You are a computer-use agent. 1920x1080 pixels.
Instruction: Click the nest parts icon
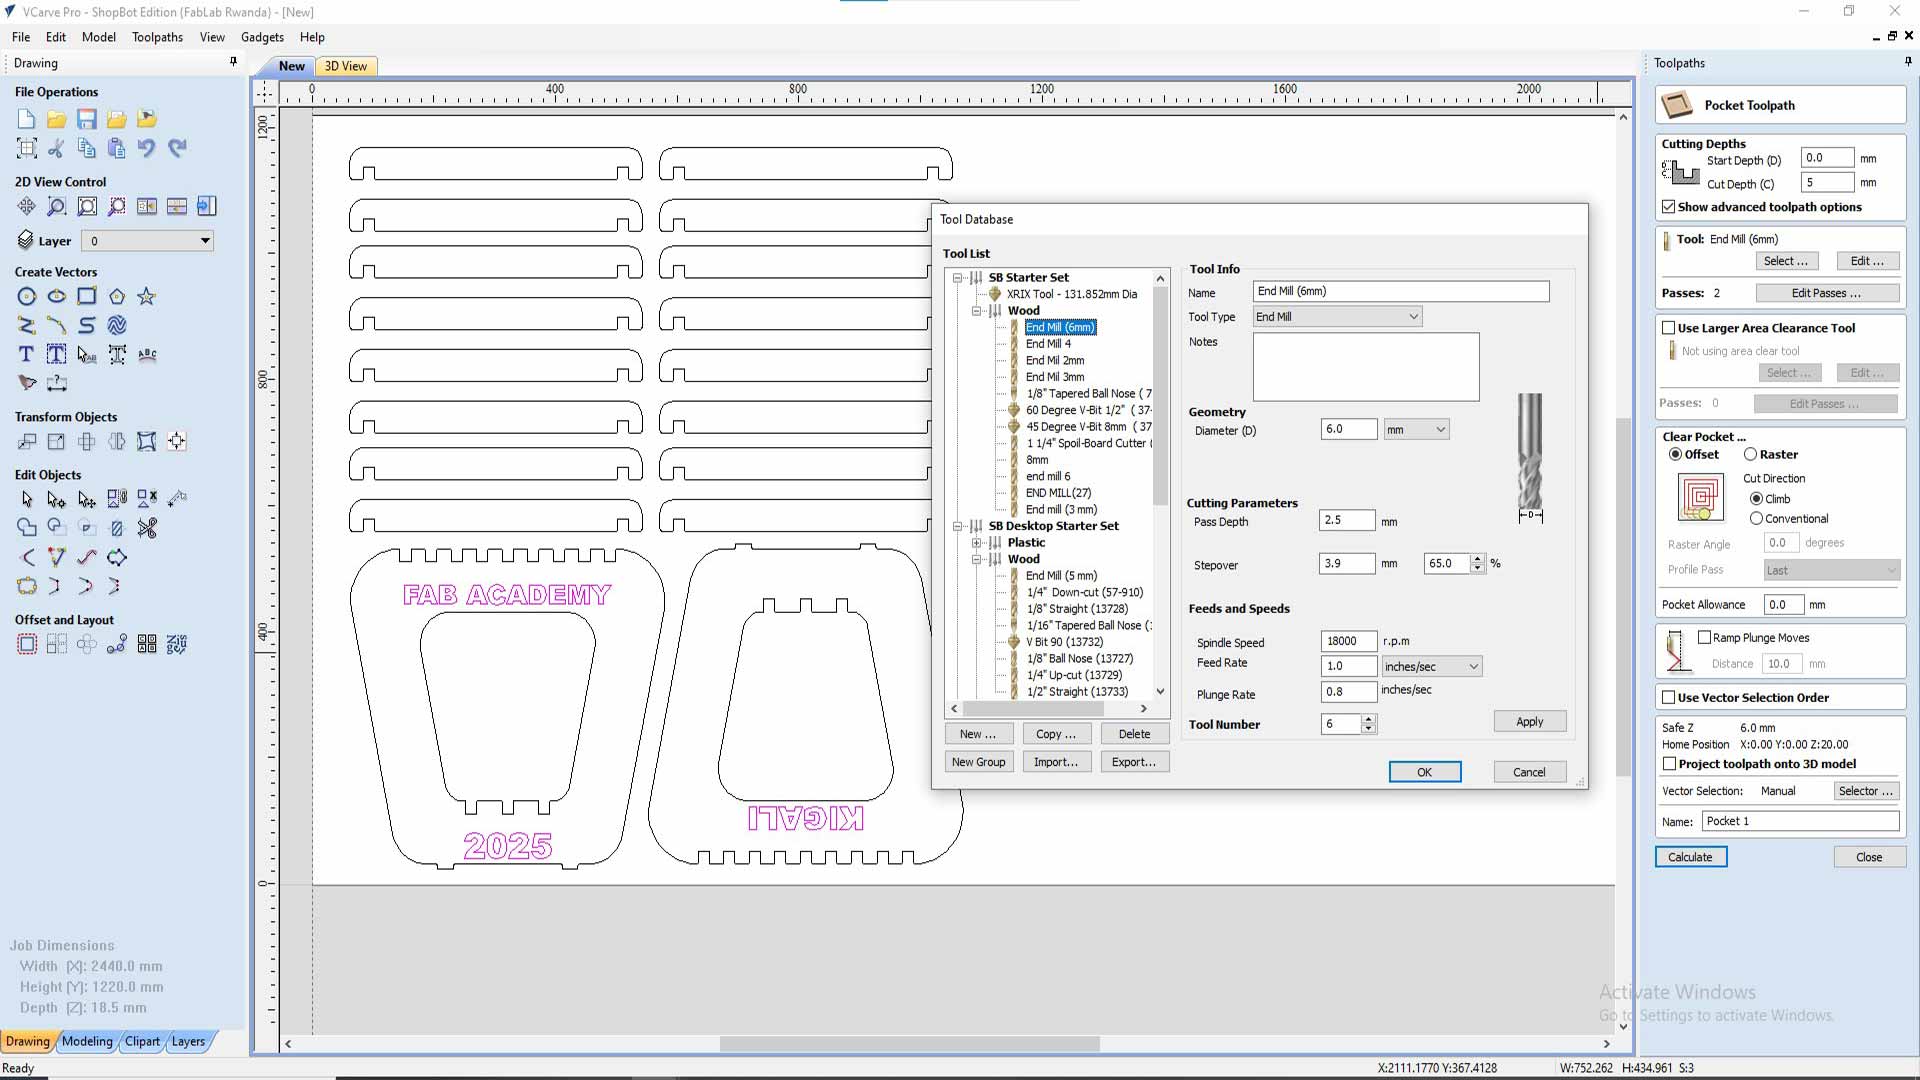177,644
